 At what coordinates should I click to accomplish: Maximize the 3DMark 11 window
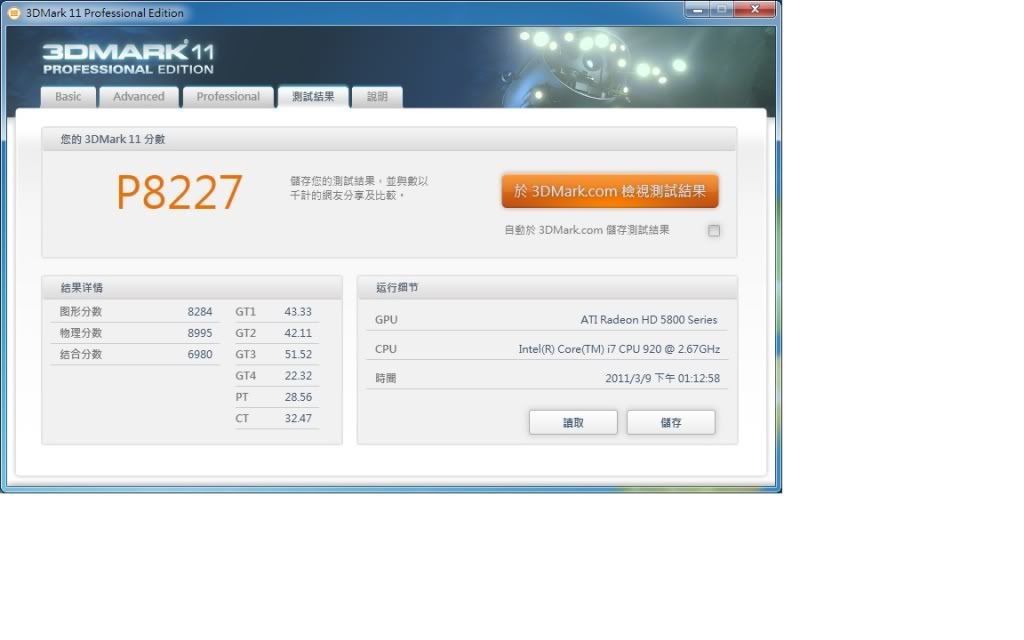click(722, 10)
